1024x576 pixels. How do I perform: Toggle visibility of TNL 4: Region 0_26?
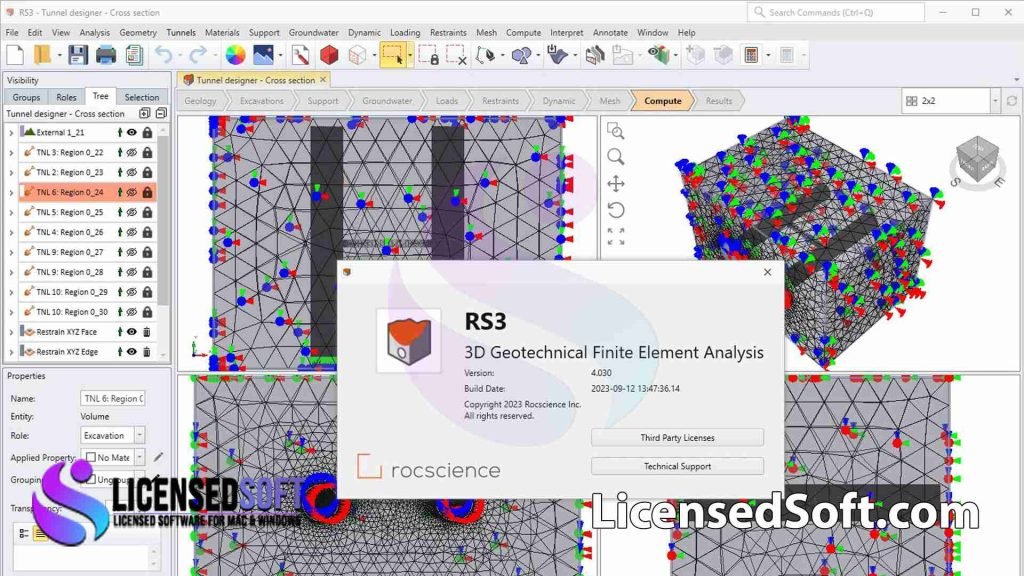coord(132,232)
